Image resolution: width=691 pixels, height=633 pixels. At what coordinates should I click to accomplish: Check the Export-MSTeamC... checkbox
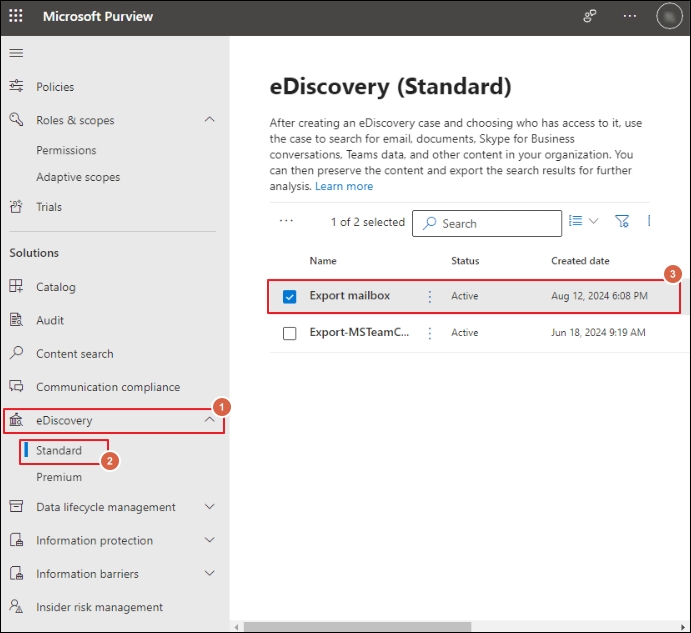(290, 333)
